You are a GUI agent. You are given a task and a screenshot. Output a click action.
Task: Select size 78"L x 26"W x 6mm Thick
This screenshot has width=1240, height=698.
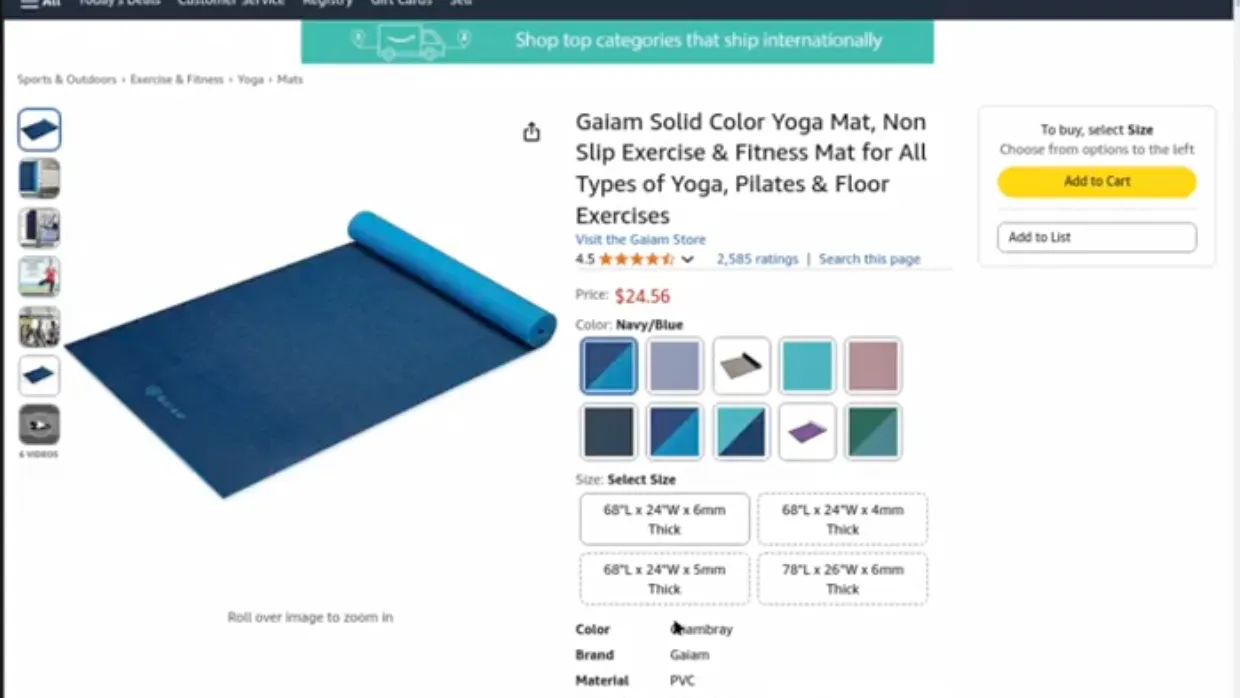point(842,579)
